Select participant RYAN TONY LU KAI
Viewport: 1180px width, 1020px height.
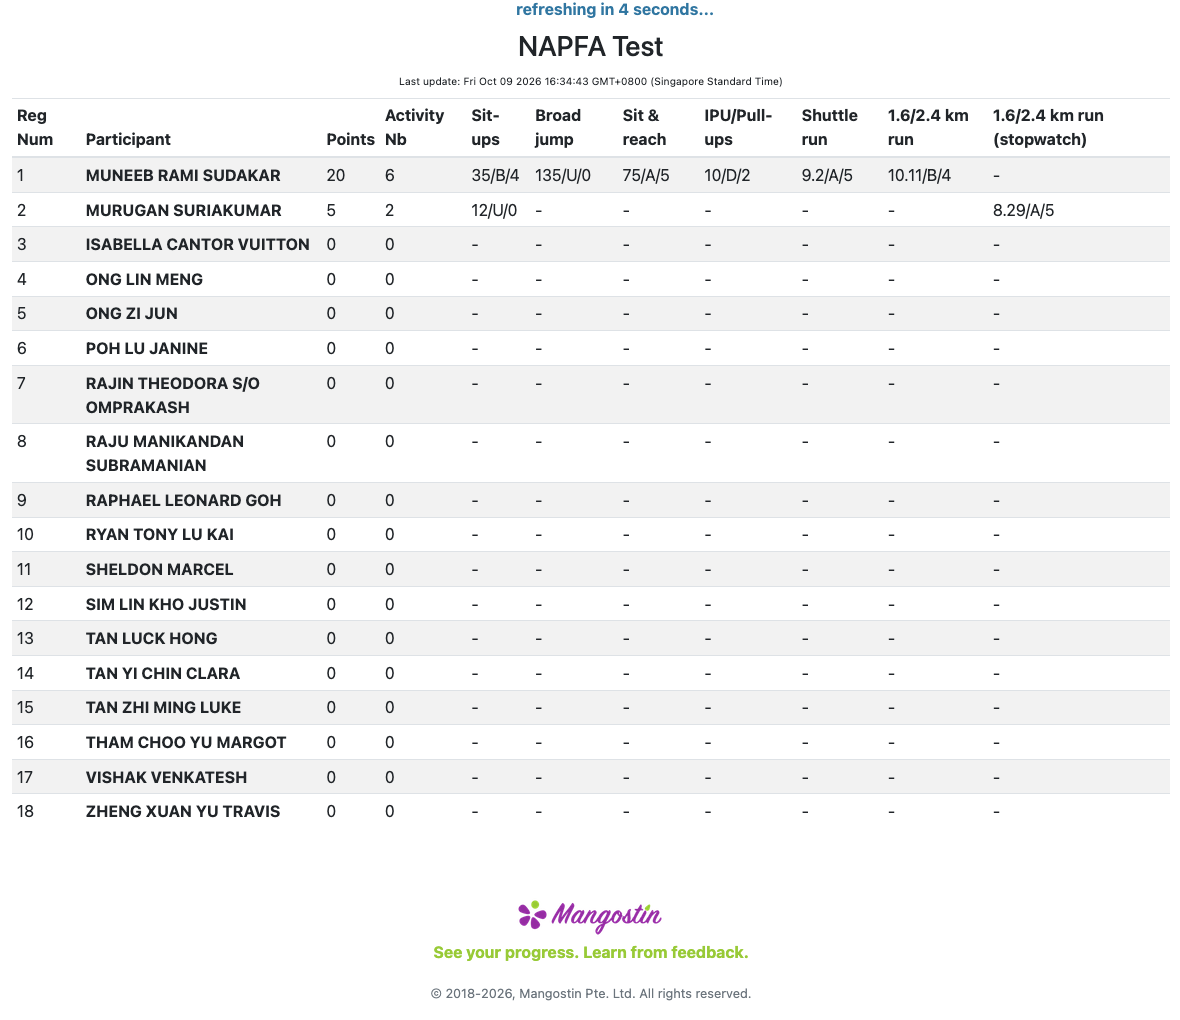(160, 534)
